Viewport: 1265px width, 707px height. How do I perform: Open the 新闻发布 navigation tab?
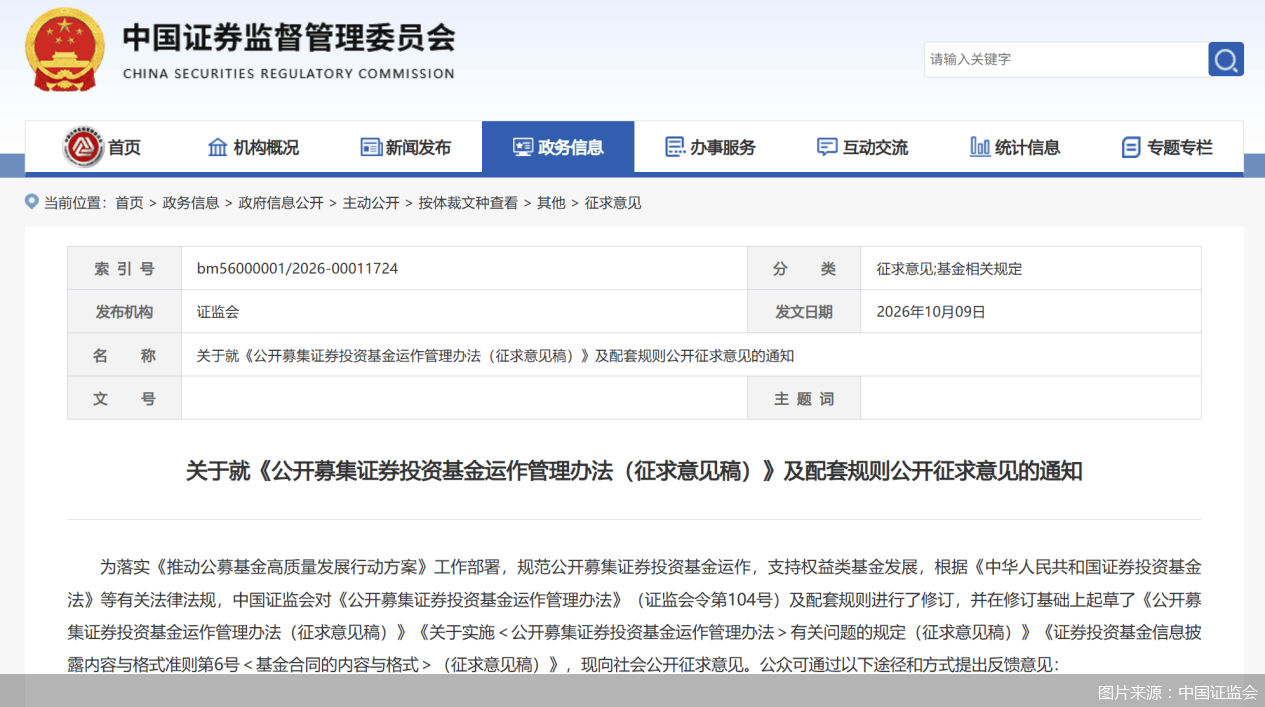coord(405,148)
